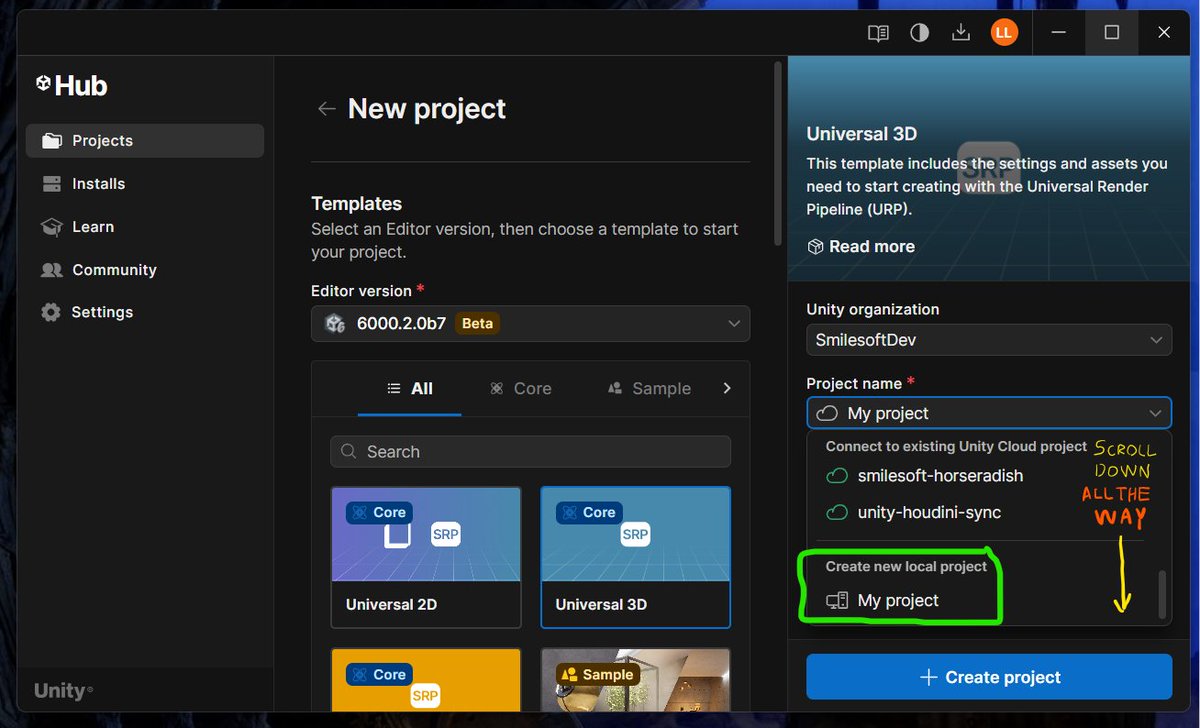Click the Beta badge on editor version

pos(477,324)
